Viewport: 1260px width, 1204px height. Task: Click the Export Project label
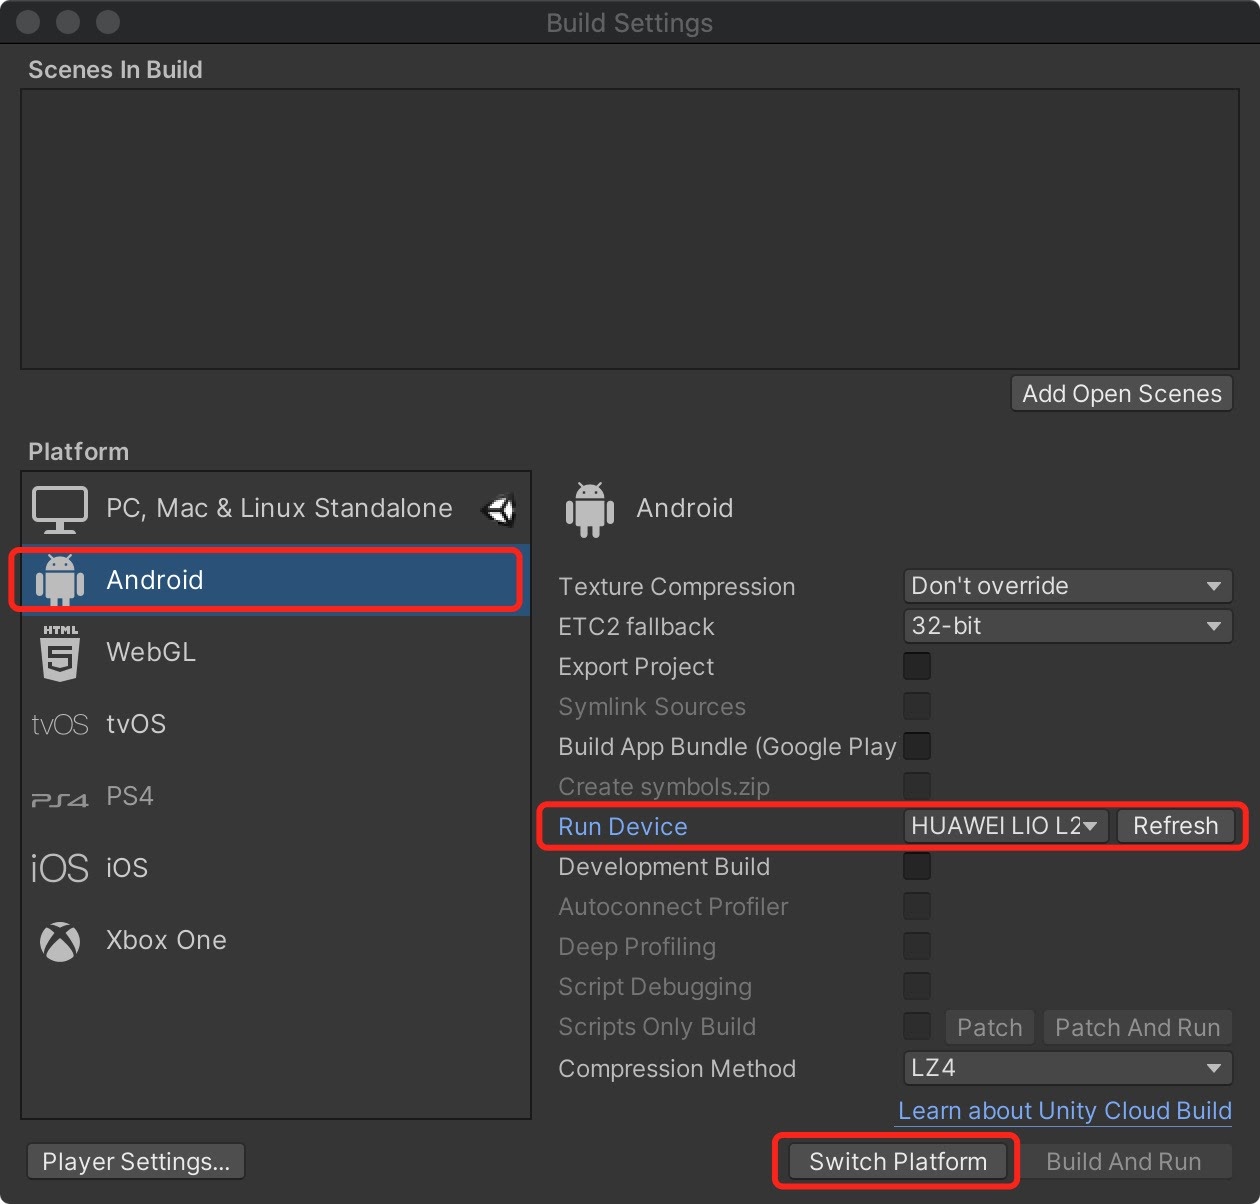636,666
